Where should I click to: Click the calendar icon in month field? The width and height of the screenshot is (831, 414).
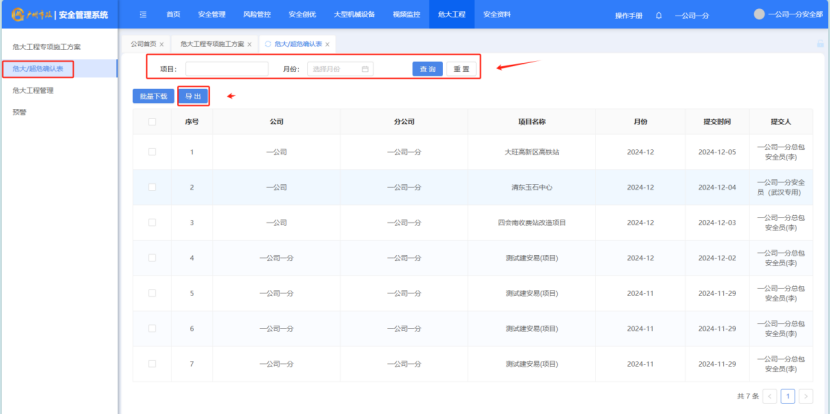pyautogui.click(x=365, y=69)
